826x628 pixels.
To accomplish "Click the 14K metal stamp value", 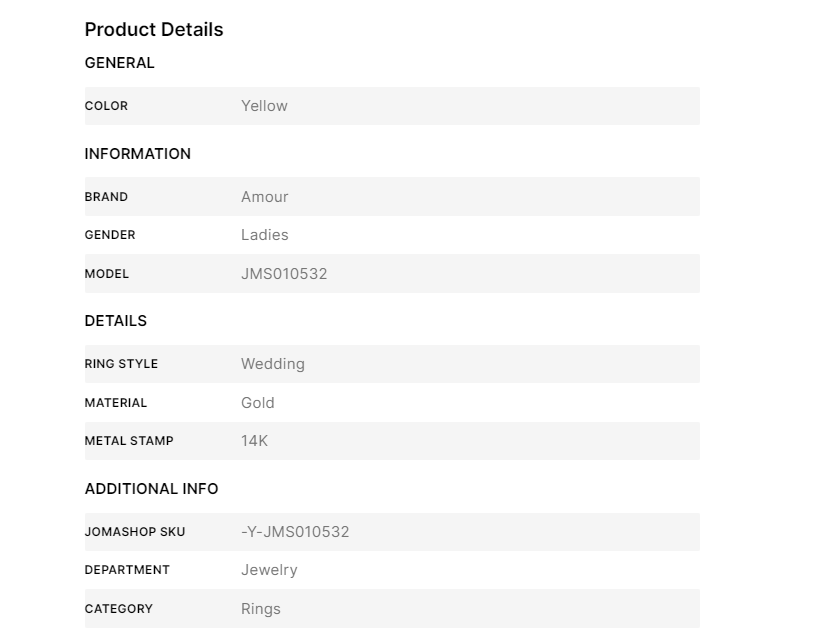I will point(254,441).
